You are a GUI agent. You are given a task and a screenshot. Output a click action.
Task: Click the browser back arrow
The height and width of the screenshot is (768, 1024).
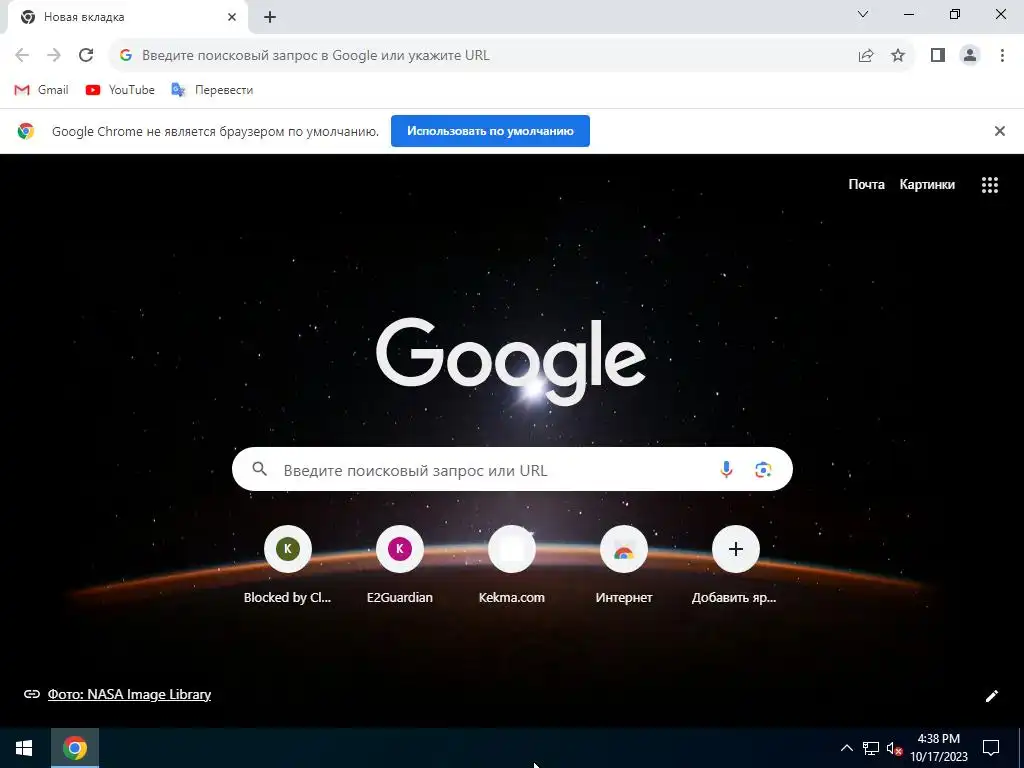(x=22, y=56)
